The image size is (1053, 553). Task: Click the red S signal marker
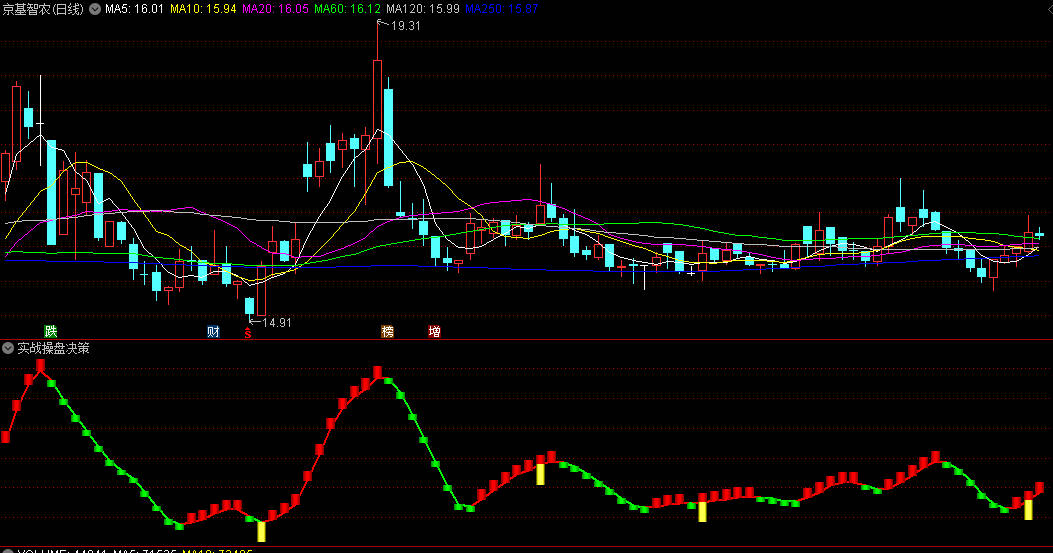coord(248,333)
